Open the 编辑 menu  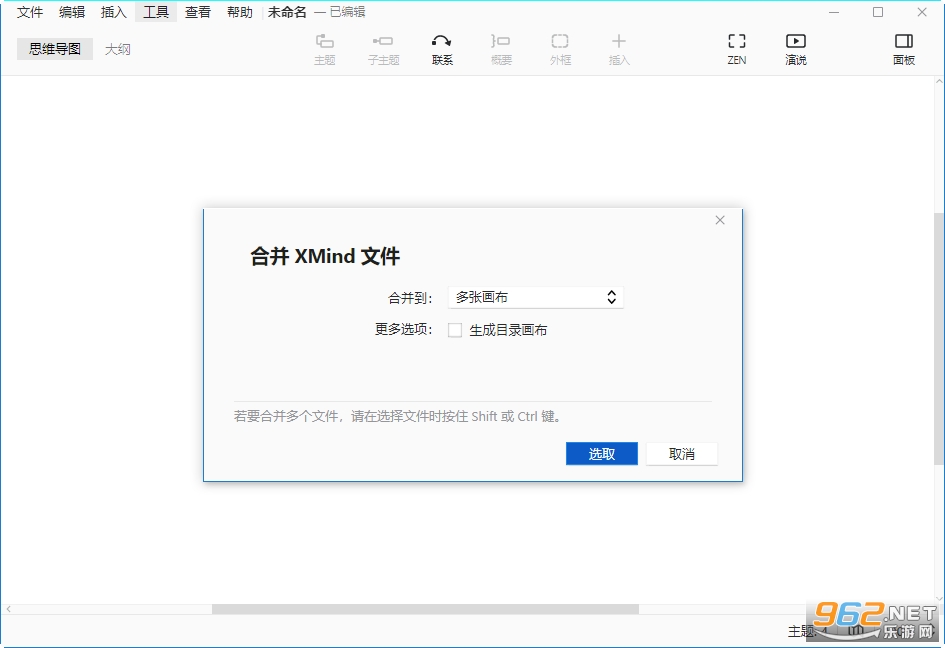tap(72, 12)
